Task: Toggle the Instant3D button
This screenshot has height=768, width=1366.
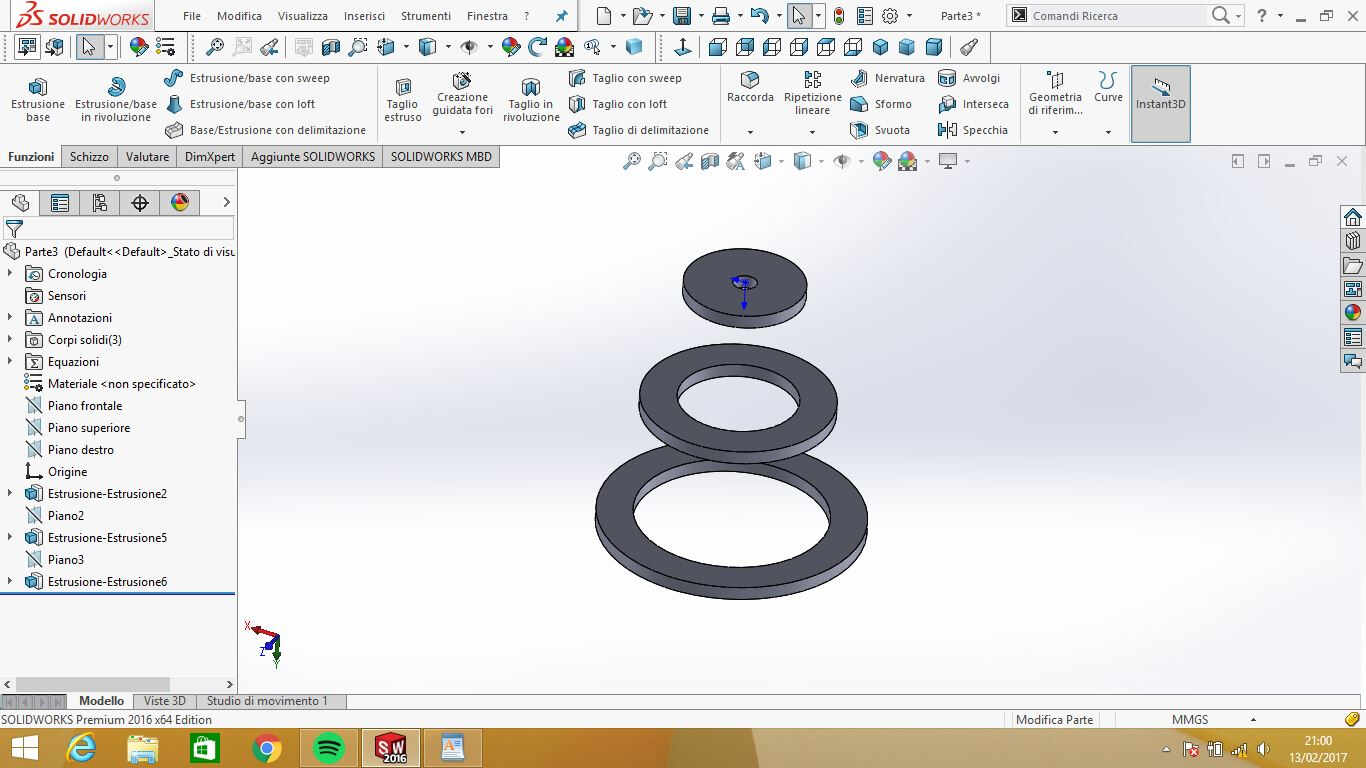Action: 1161,104
